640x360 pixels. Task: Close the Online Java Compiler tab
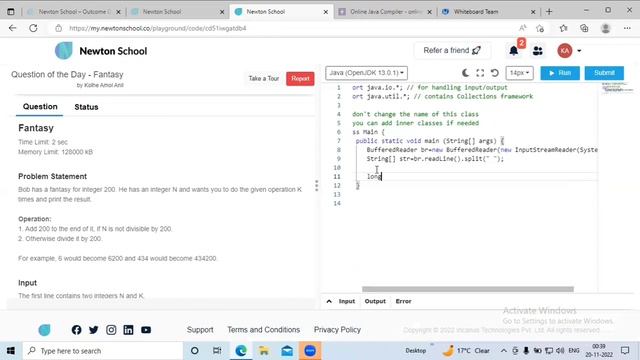click(x=429, y=12)
